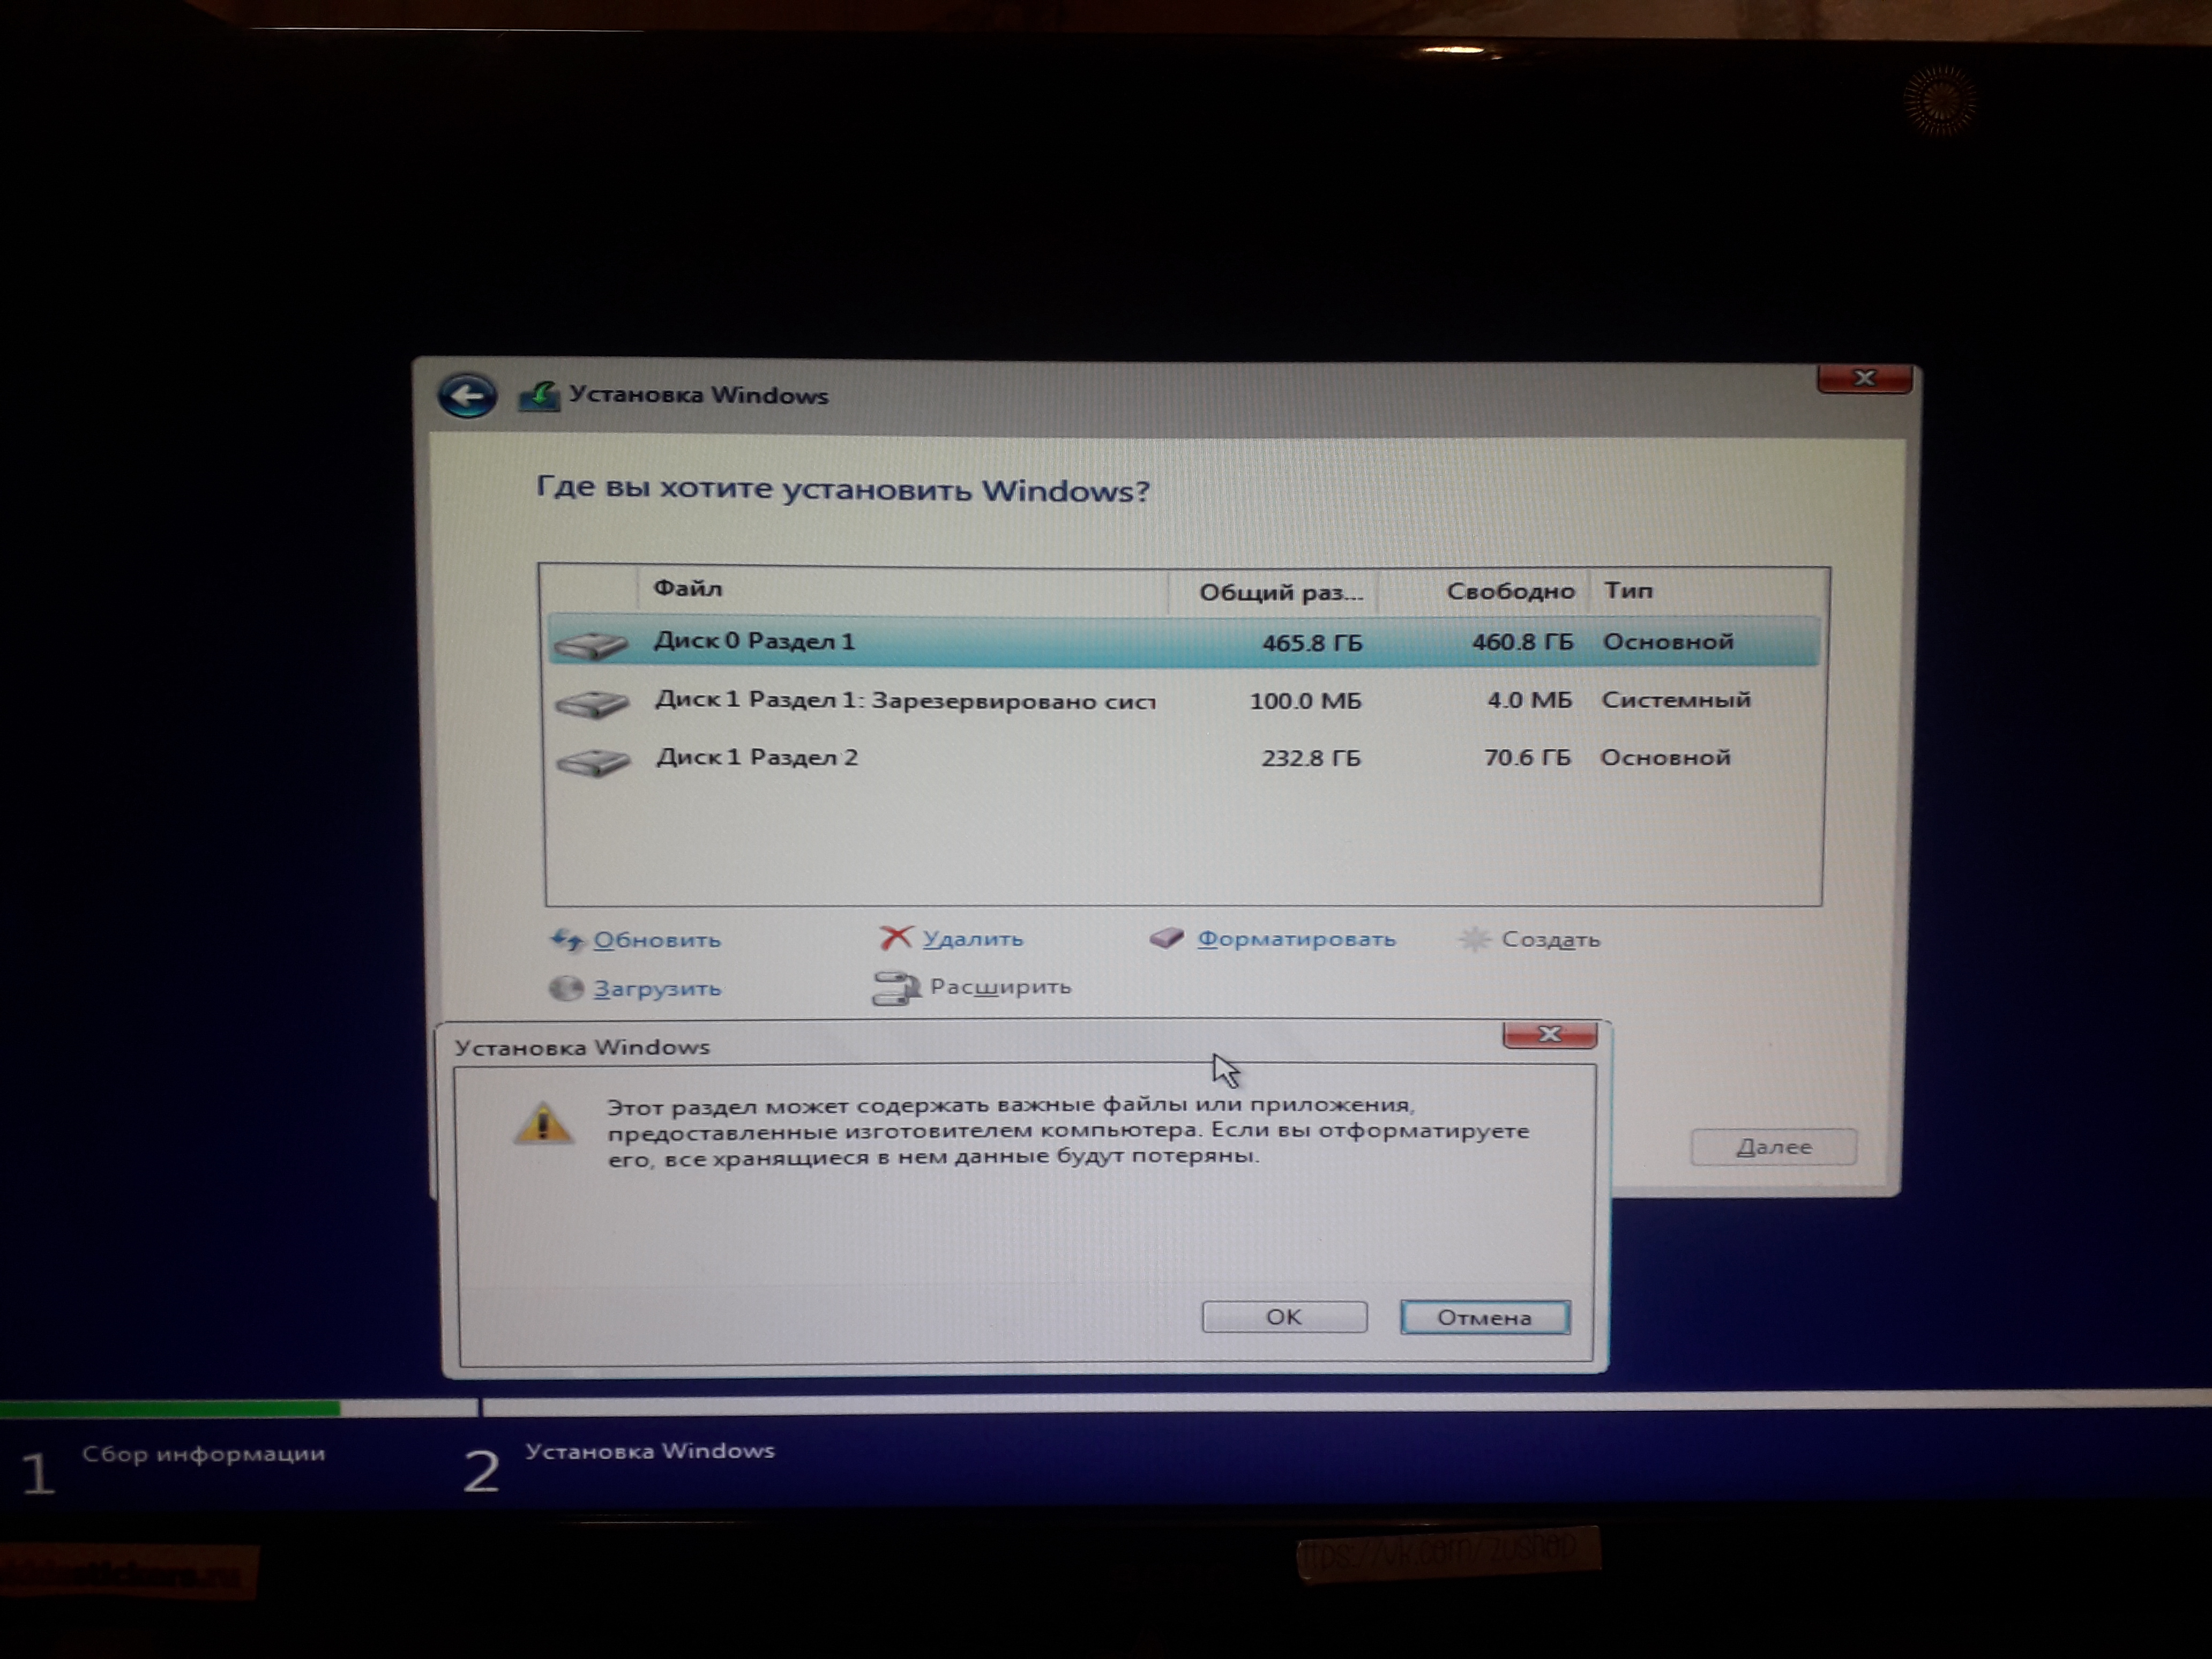The image size is (2212, 1659).
Task: Delete partition with Удалить link
Action: (x=973, y=939)
